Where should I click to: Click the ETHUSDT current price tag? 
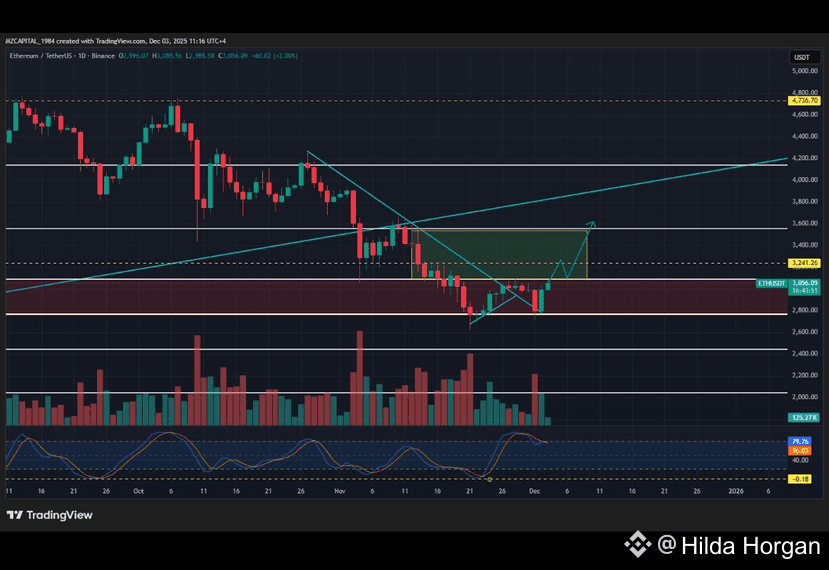click(771, 283)
